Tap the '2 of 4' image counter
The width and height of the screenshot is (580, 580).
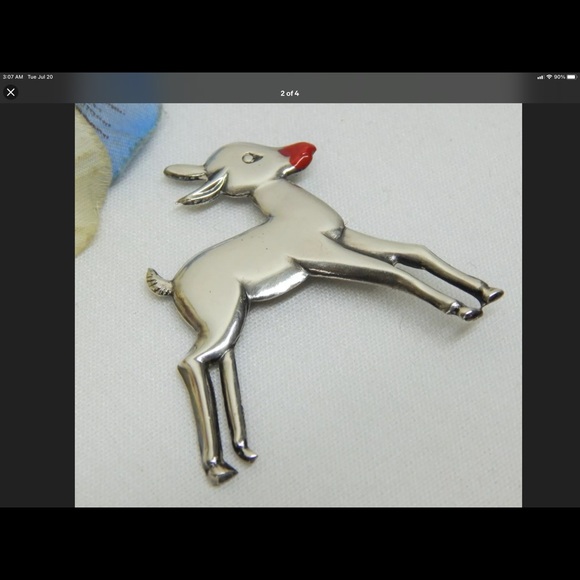coord(290,93)
